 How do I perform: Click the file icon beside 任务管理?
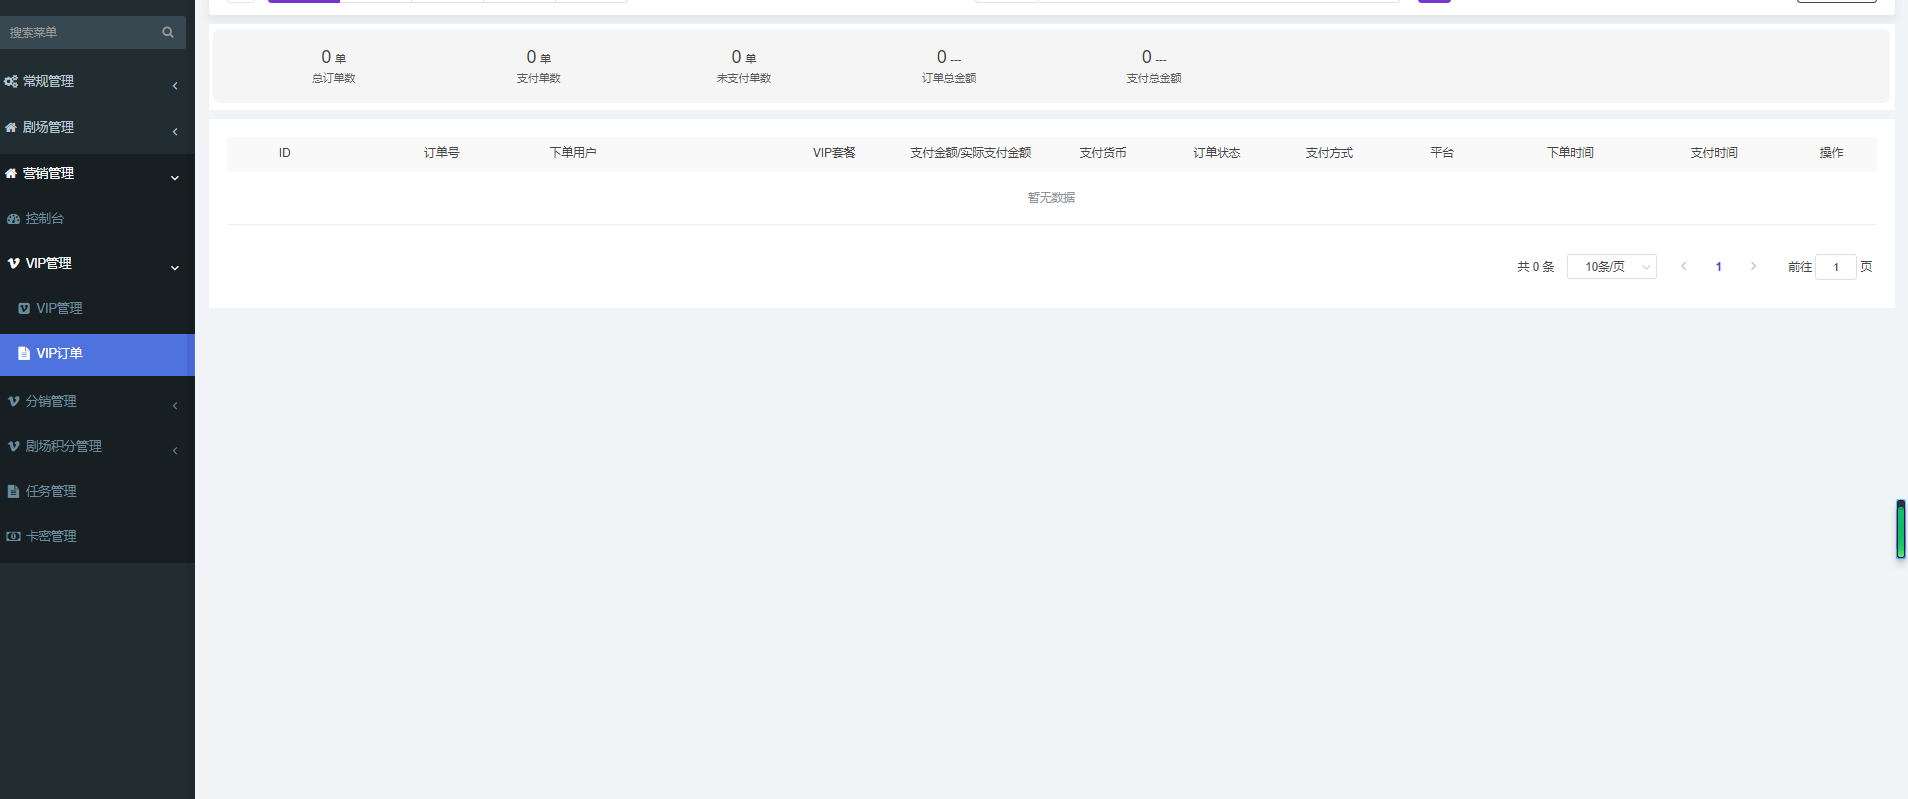(14, 492)
